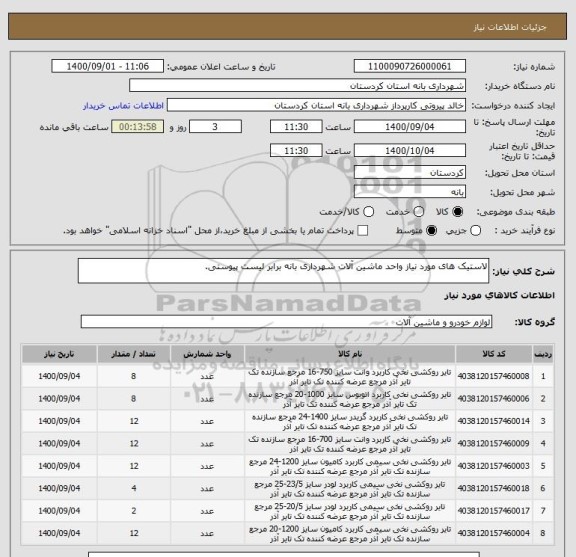
Task: Select the جزیی purchase type radio
Action: coord(476,231)
